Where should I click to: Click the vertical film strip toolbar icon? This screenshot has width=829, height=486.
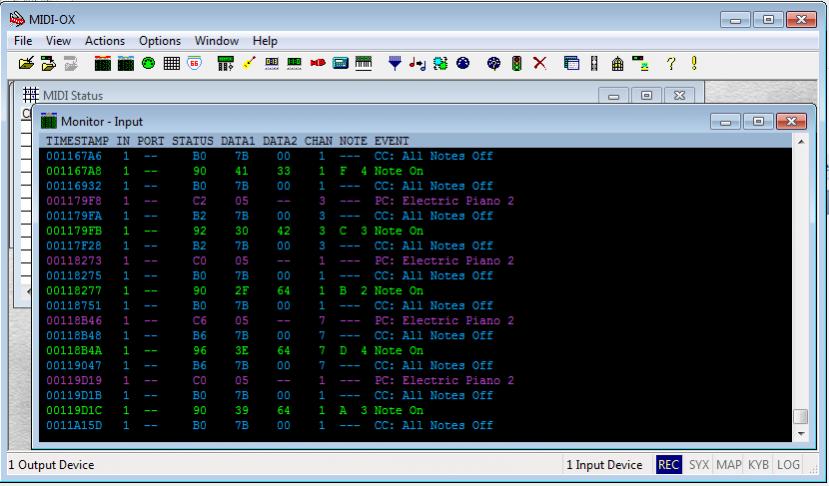(594, 63)
